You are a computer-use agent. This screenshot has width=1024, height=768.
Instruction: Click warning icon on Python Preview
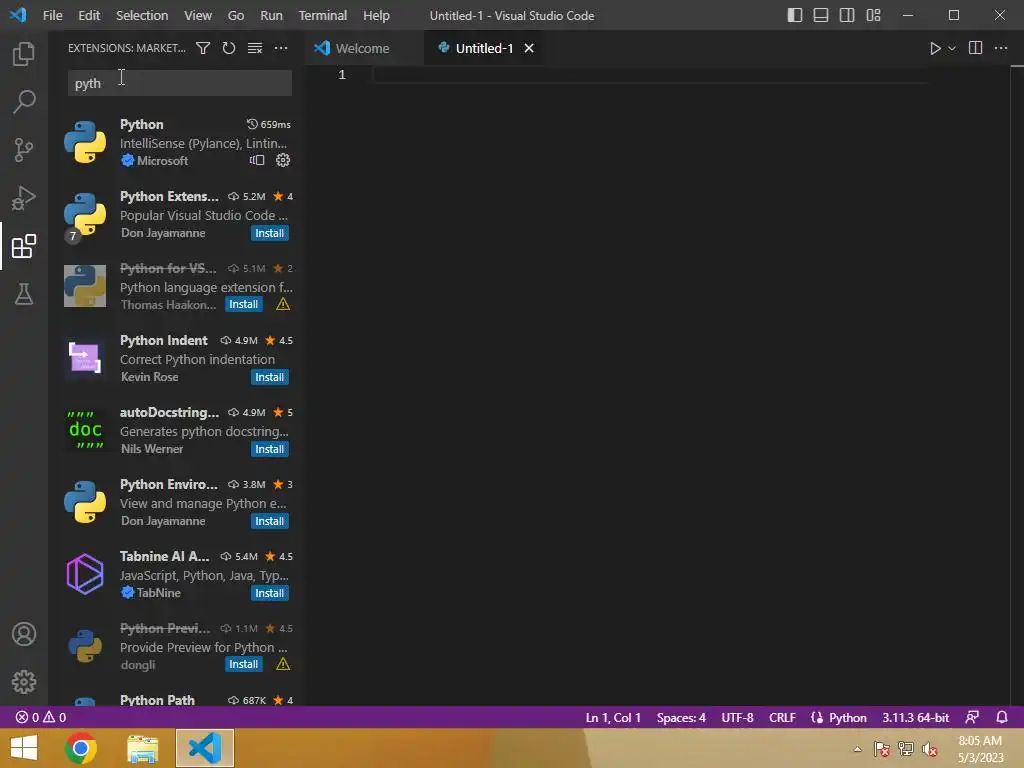point(283,664)
